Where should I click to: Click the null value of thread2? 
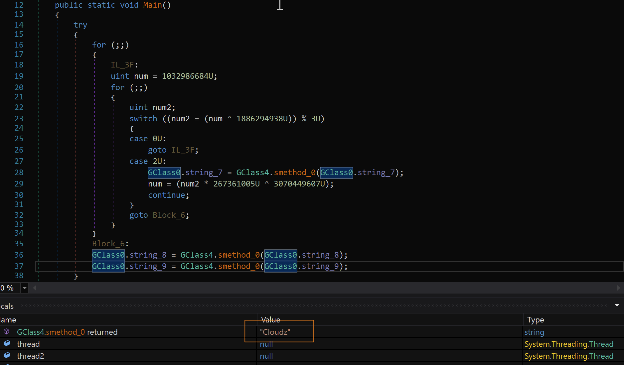click(266, 356)
